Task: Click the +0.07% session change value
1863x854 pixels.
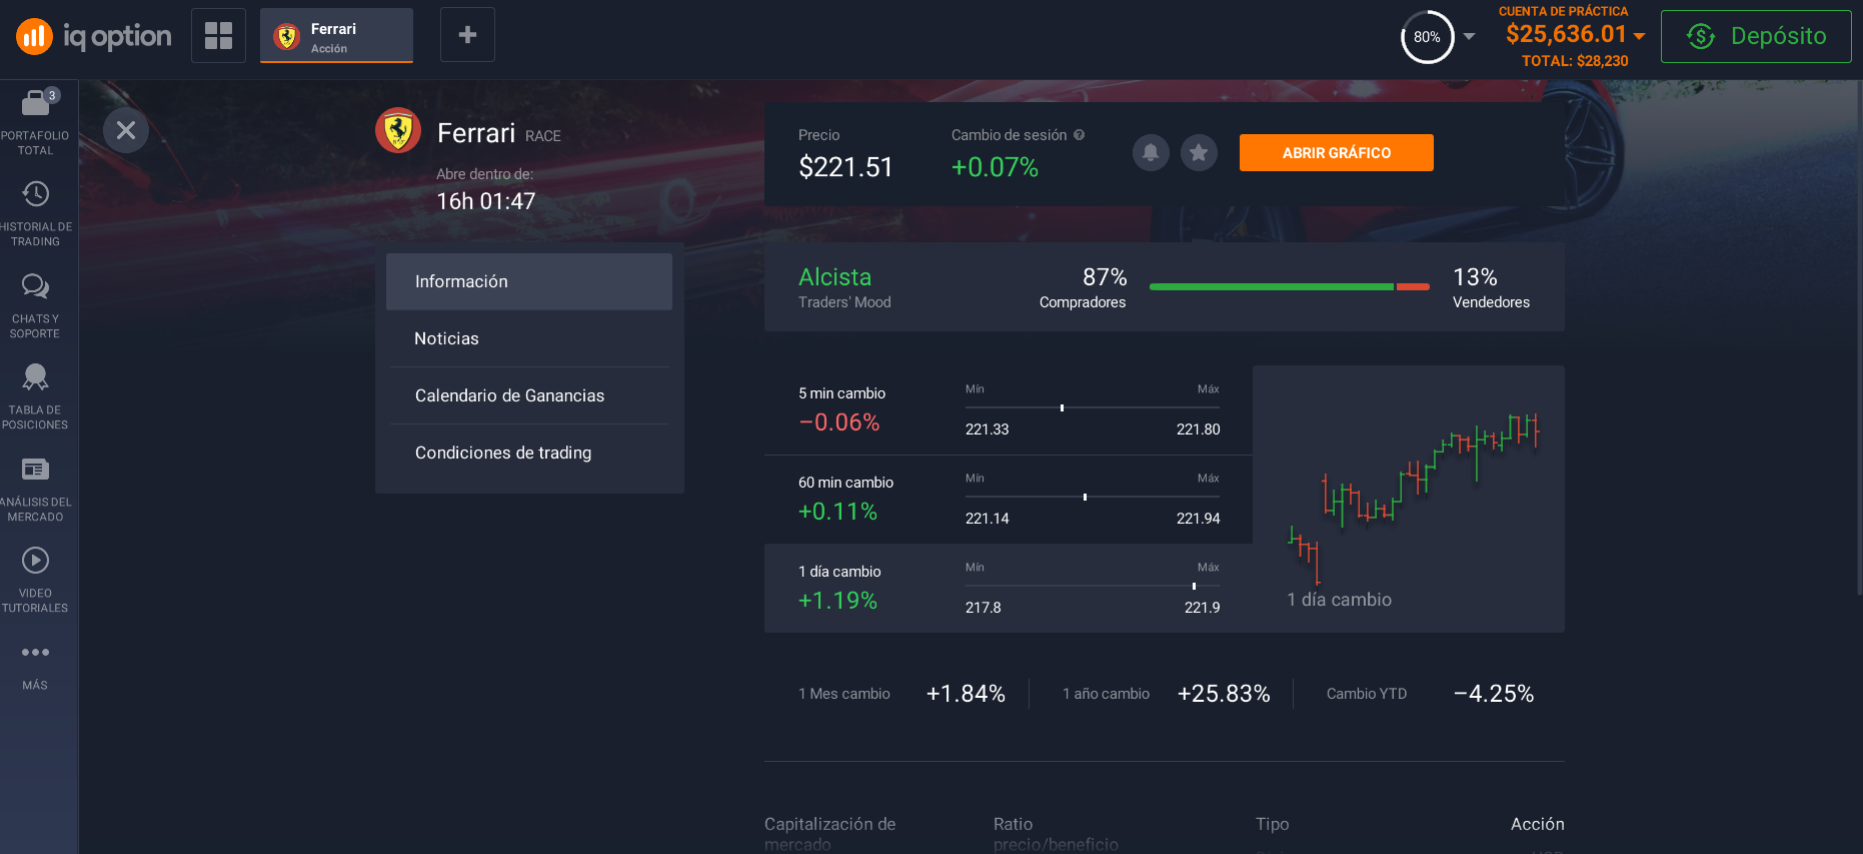Action: coord(995,167)
